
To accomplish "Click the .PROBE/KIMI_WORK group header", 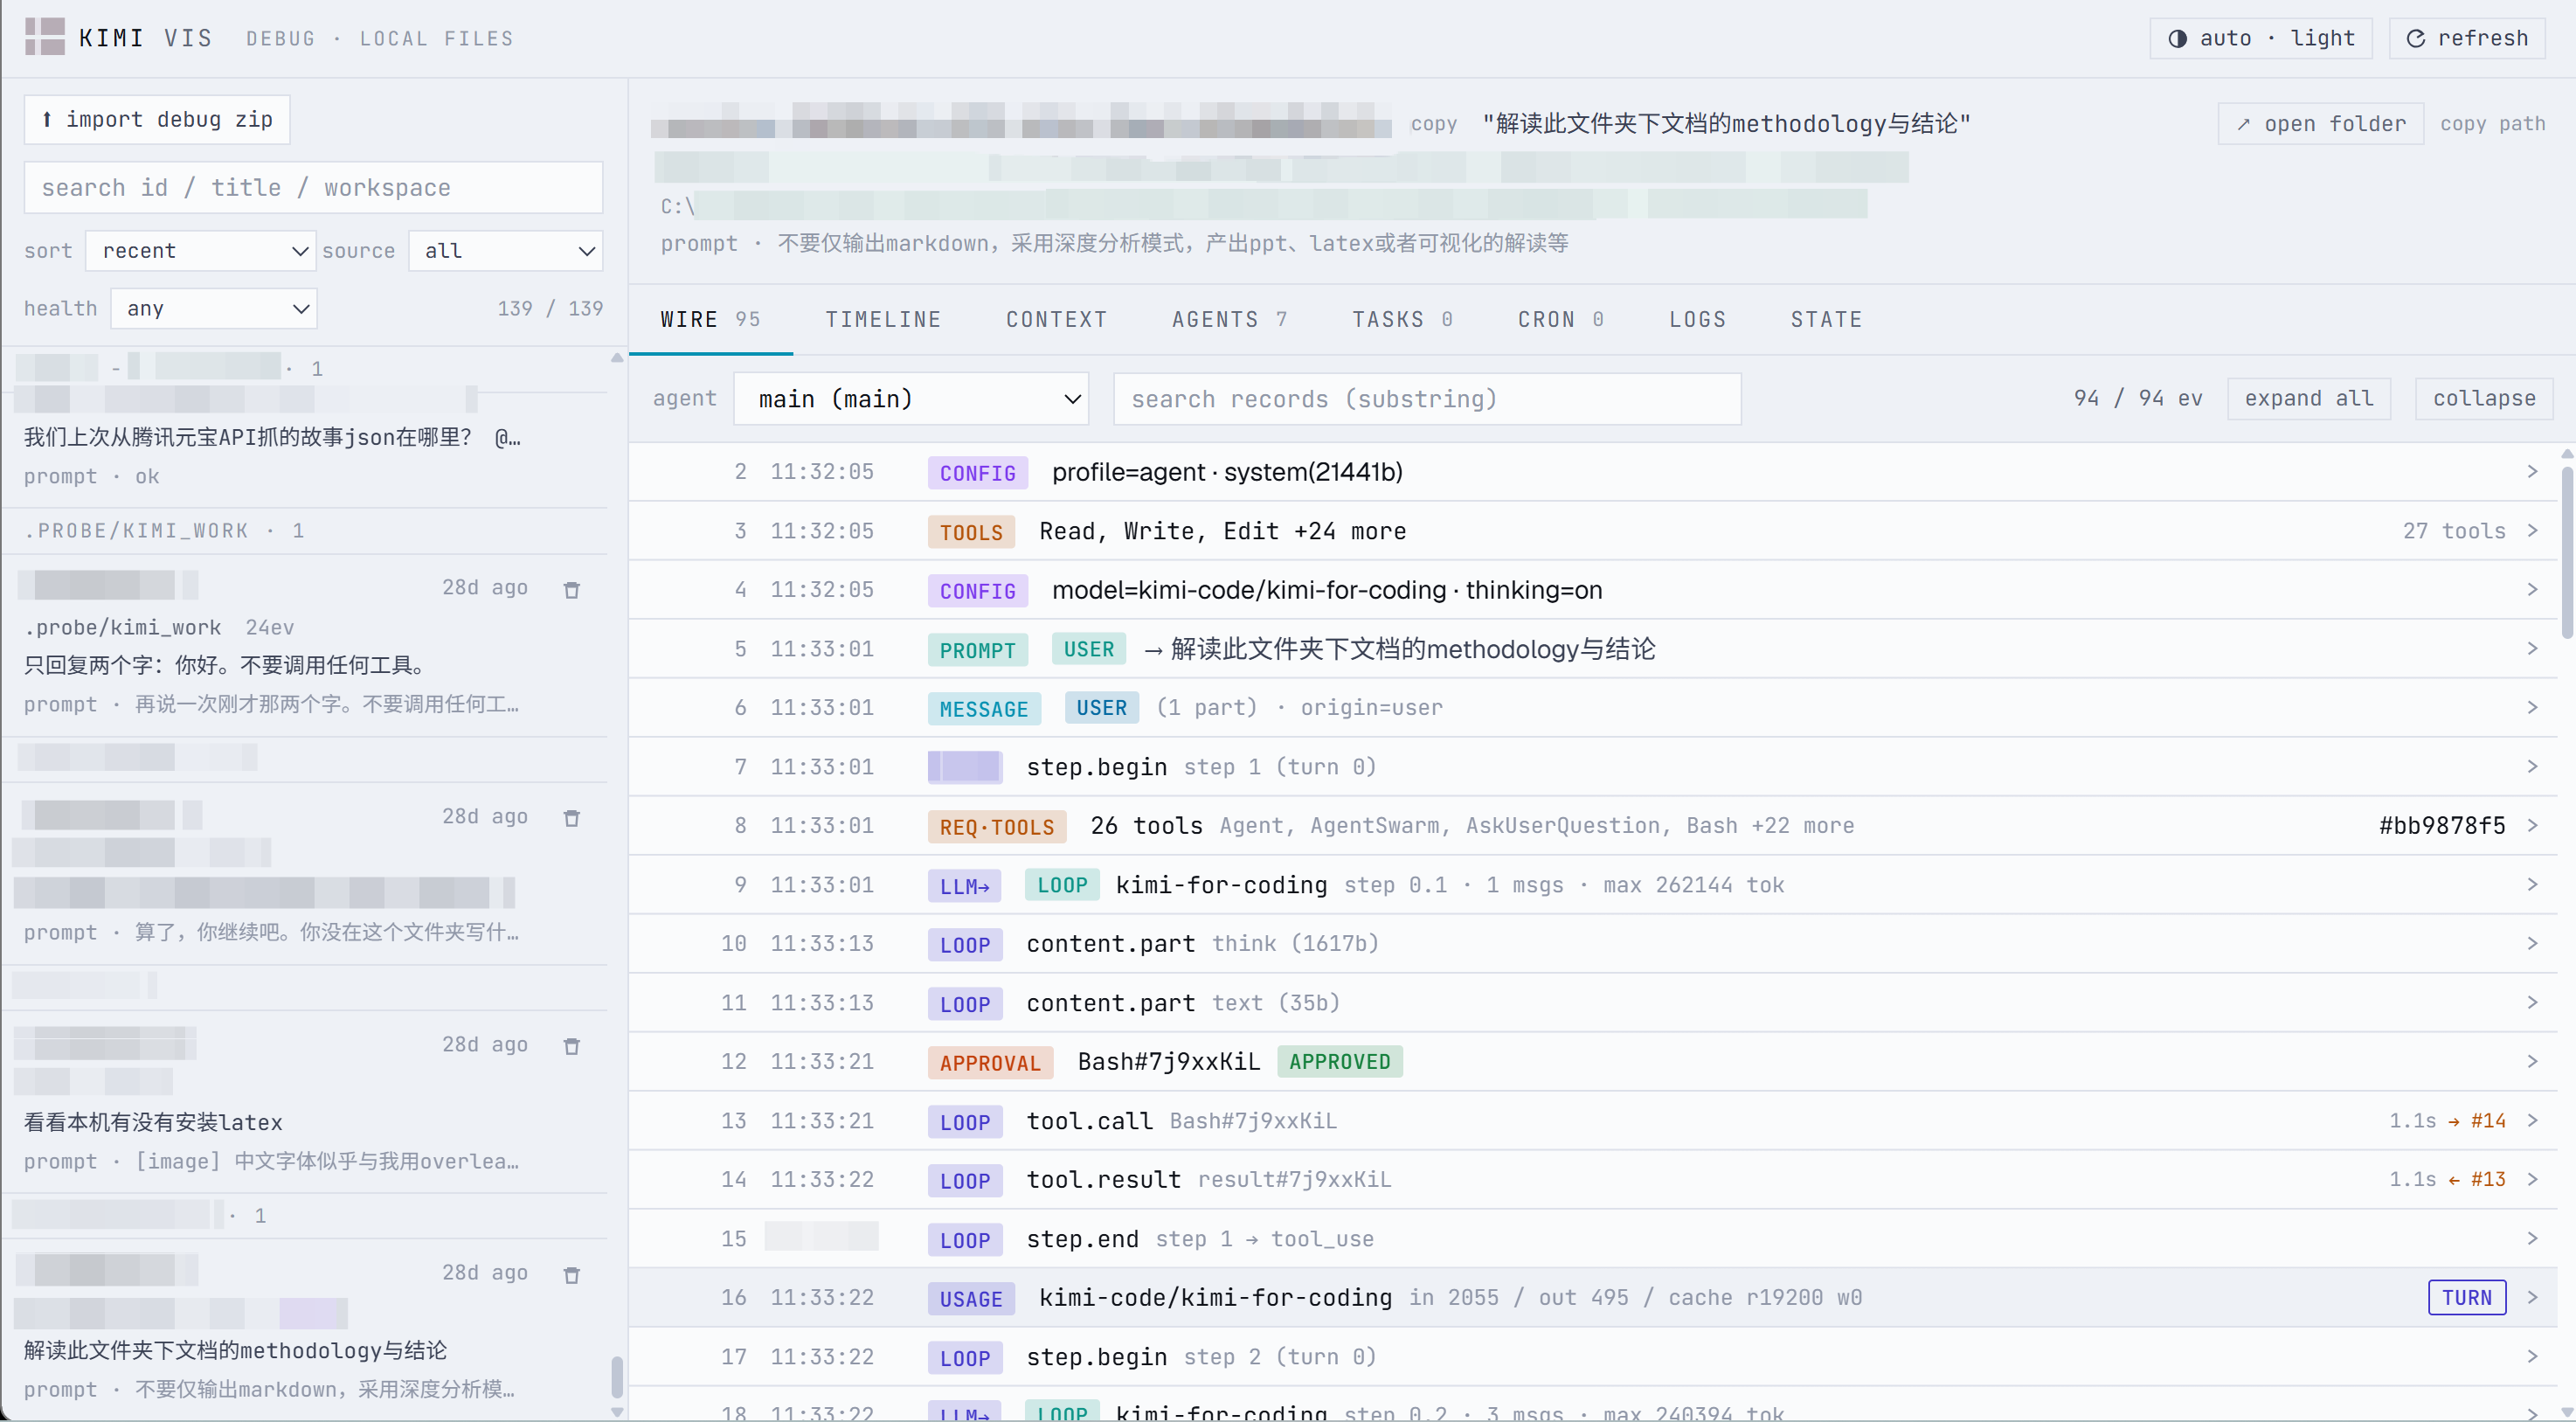I will 304,530.
